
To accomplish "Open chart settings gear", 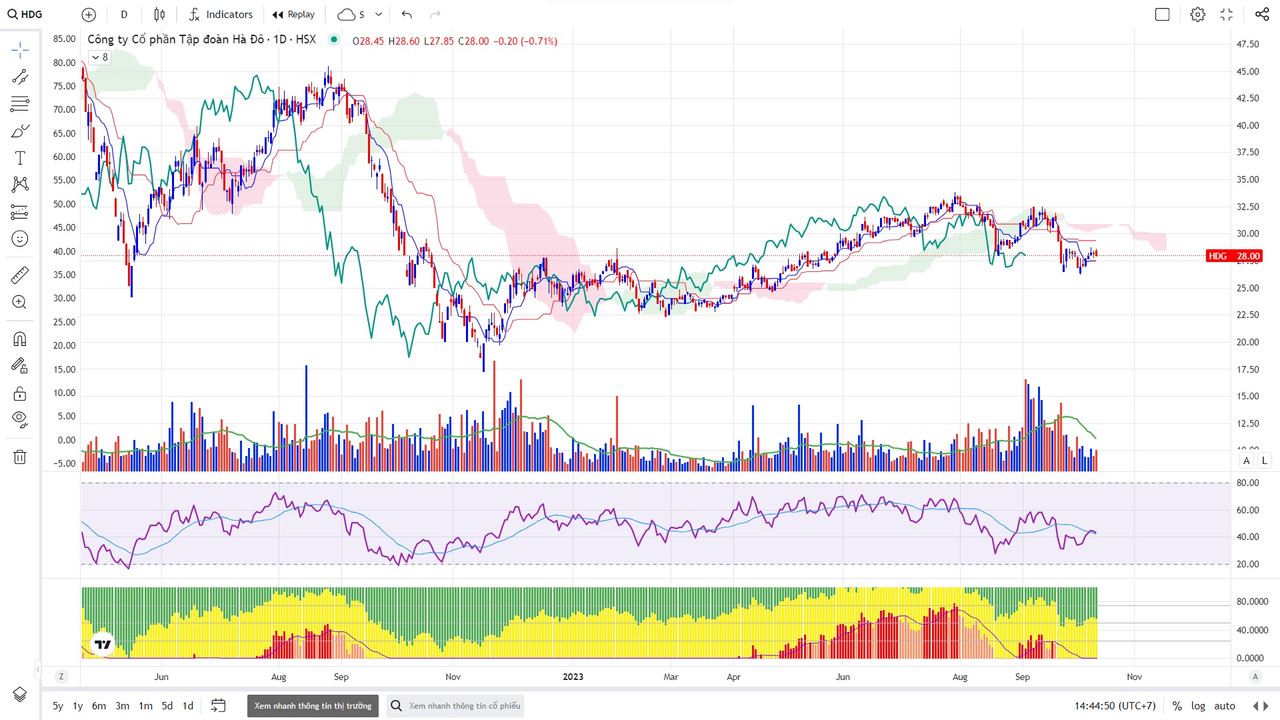I will pyautogui.click(x=1198, y=15).
